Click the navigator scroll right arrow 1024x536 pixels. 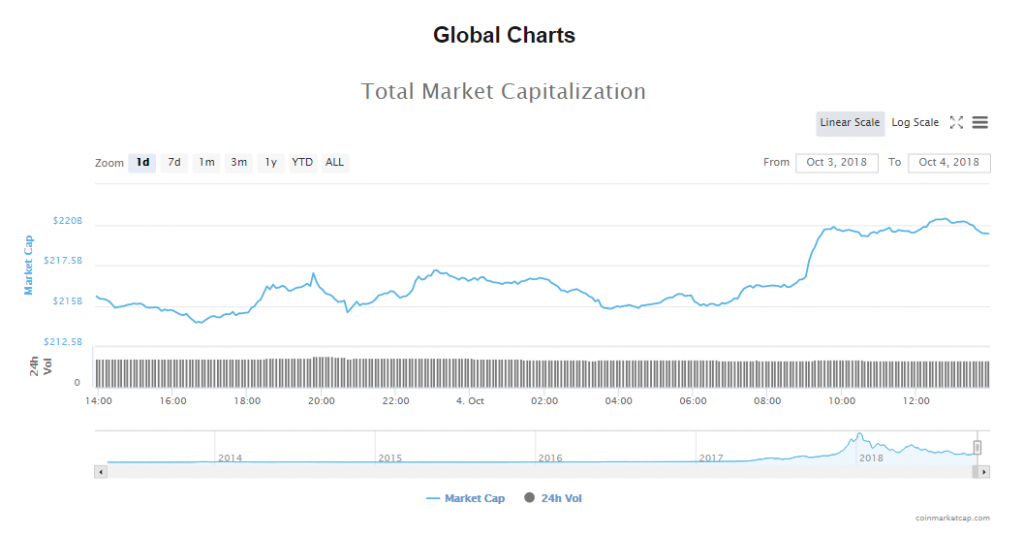click(984, 470)
